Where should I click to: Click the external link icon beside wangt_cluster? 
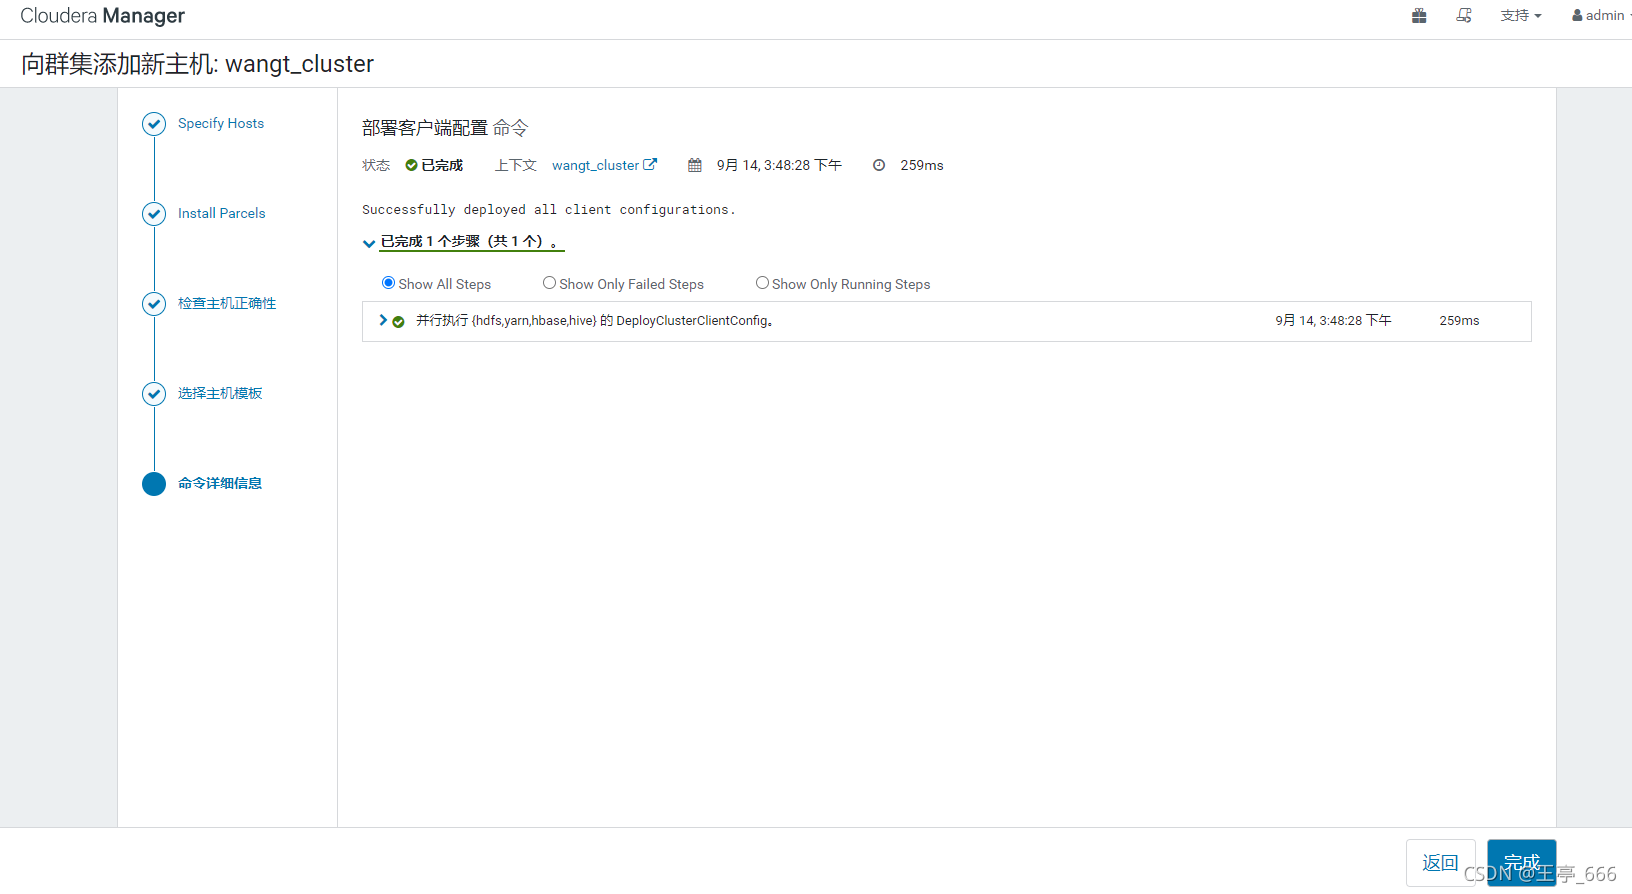pos(650,165)
